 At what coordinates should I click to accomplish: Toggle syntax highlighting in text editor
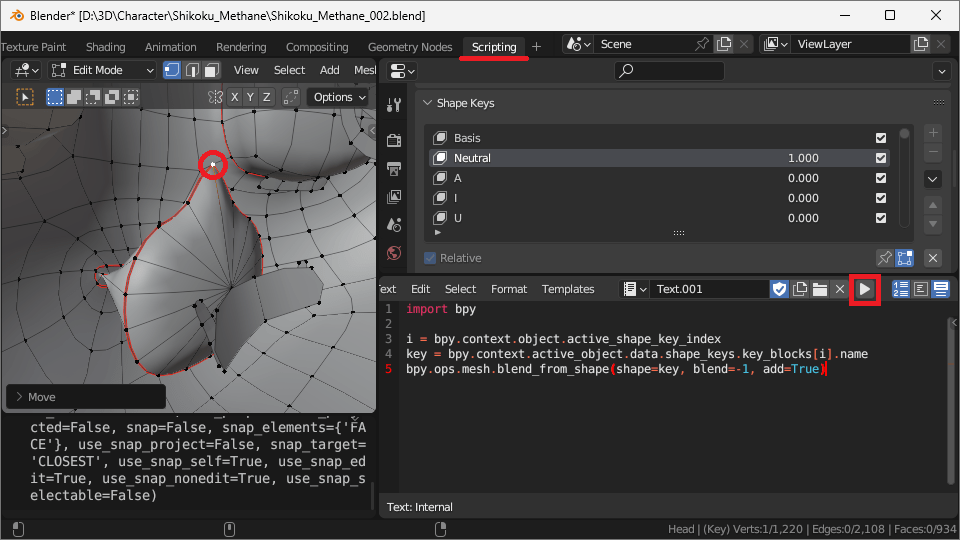click(x=940, y=289)
